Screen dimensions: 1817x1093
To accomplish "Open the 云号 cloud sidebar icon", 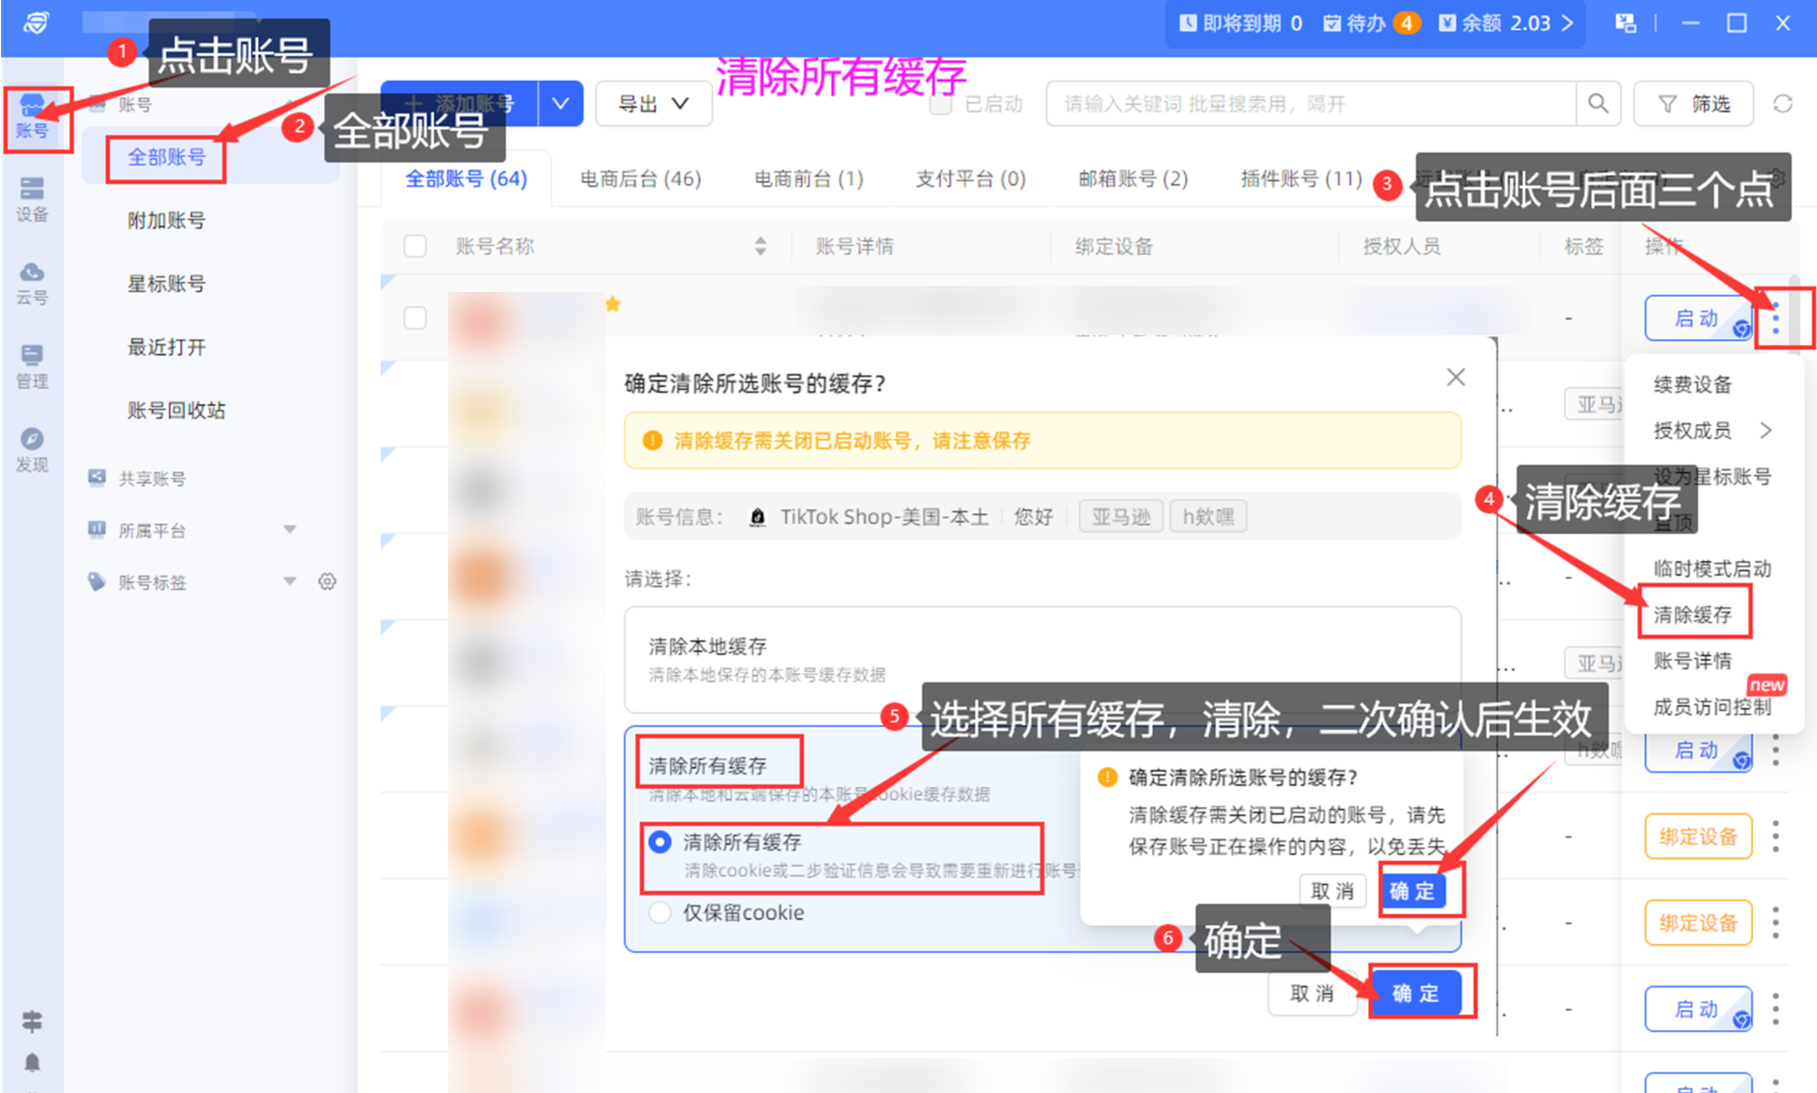I will tap(32, 282).
